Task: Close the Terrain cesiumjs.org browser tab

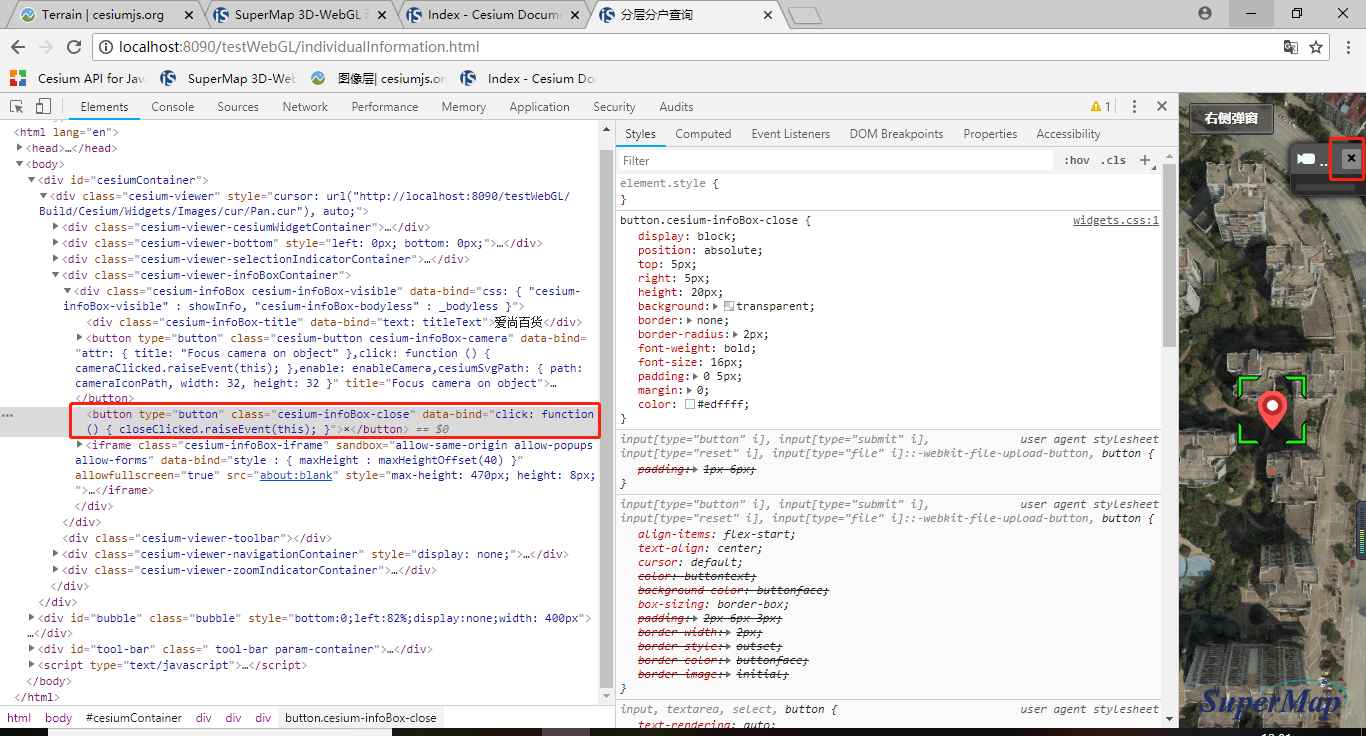Action: click(187, 15)
